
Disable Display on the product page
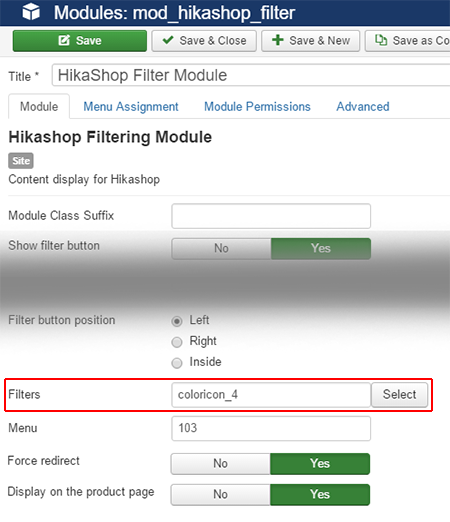[x=220, y=495]
